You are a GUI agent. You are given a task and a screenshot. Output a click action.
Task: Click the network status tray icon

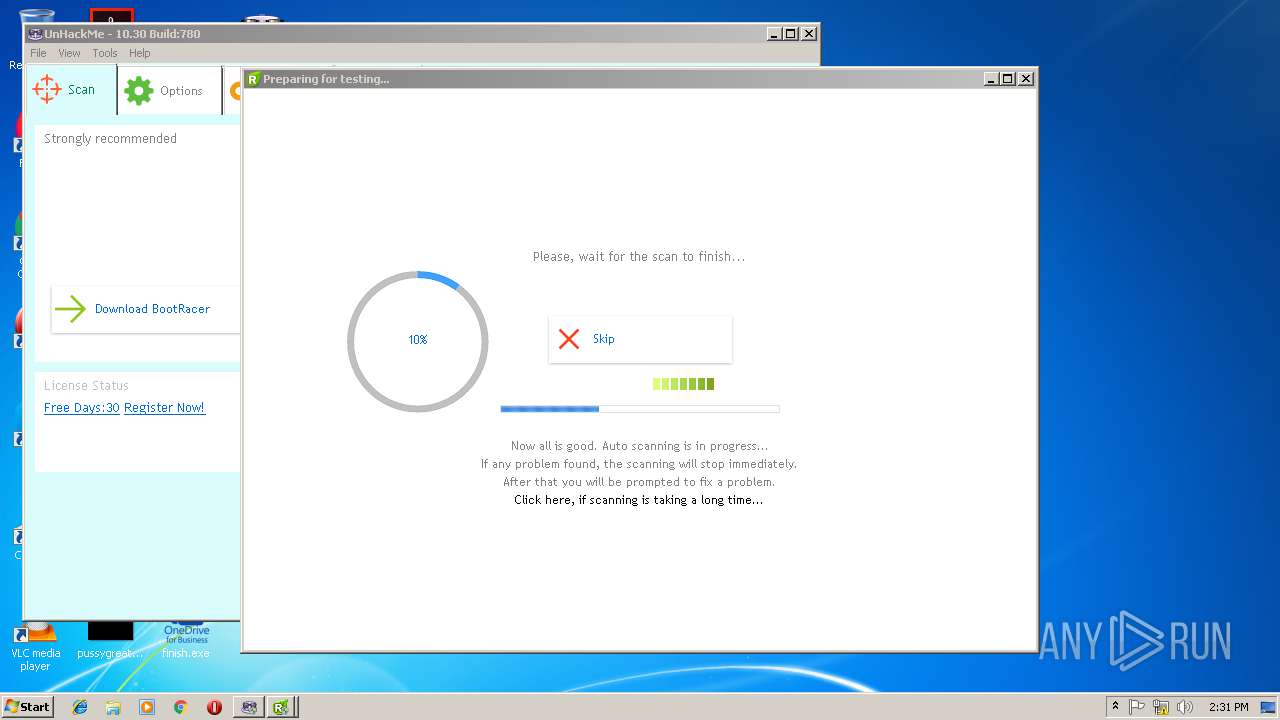[x=1161, y=707]
